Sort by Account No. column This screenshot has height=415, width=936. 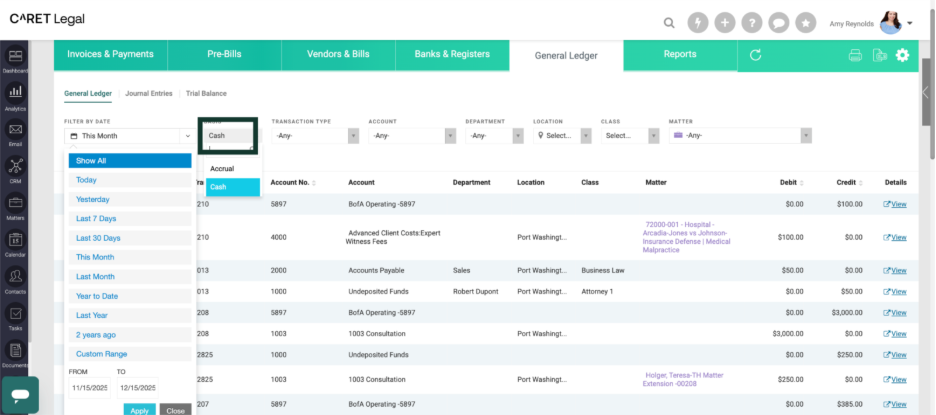point(293,183)
